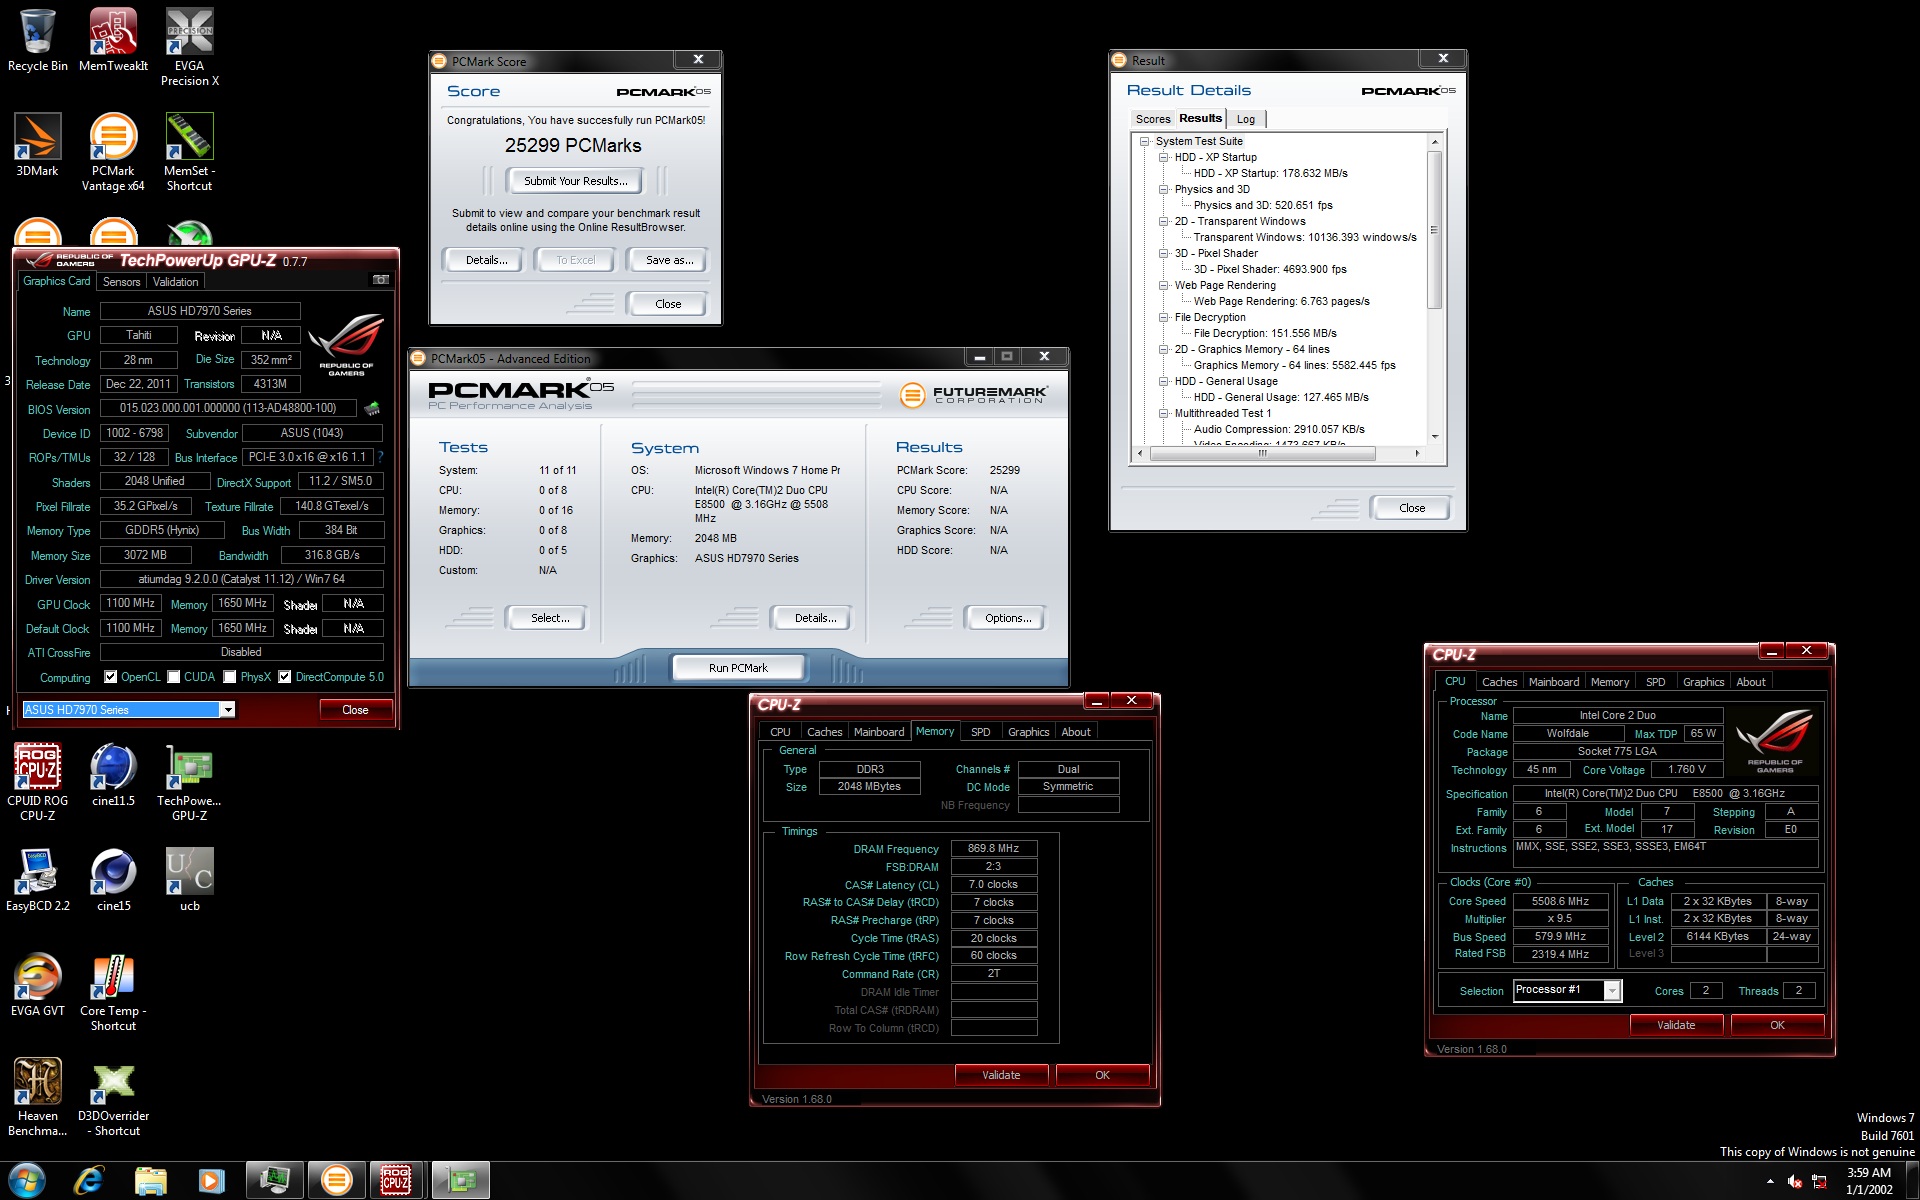The width and height of the screenshot is (1920, 1200).
Task: Click Validate in Memory CPU-Z window
Action: [1001, 1075]
